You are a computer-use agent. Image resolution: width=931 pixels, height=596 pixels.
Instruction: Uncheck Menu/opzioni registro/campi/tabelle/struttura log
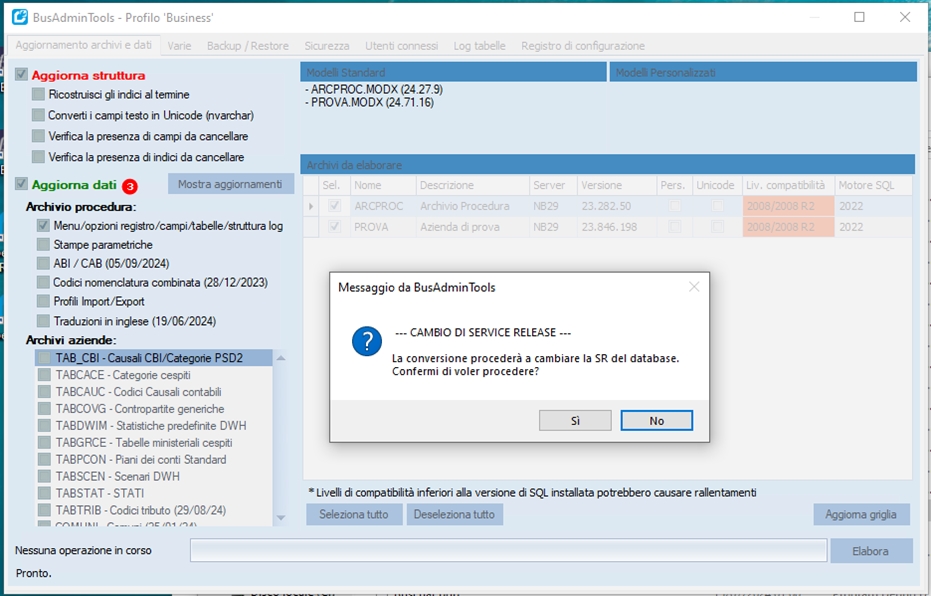(43, 226)
